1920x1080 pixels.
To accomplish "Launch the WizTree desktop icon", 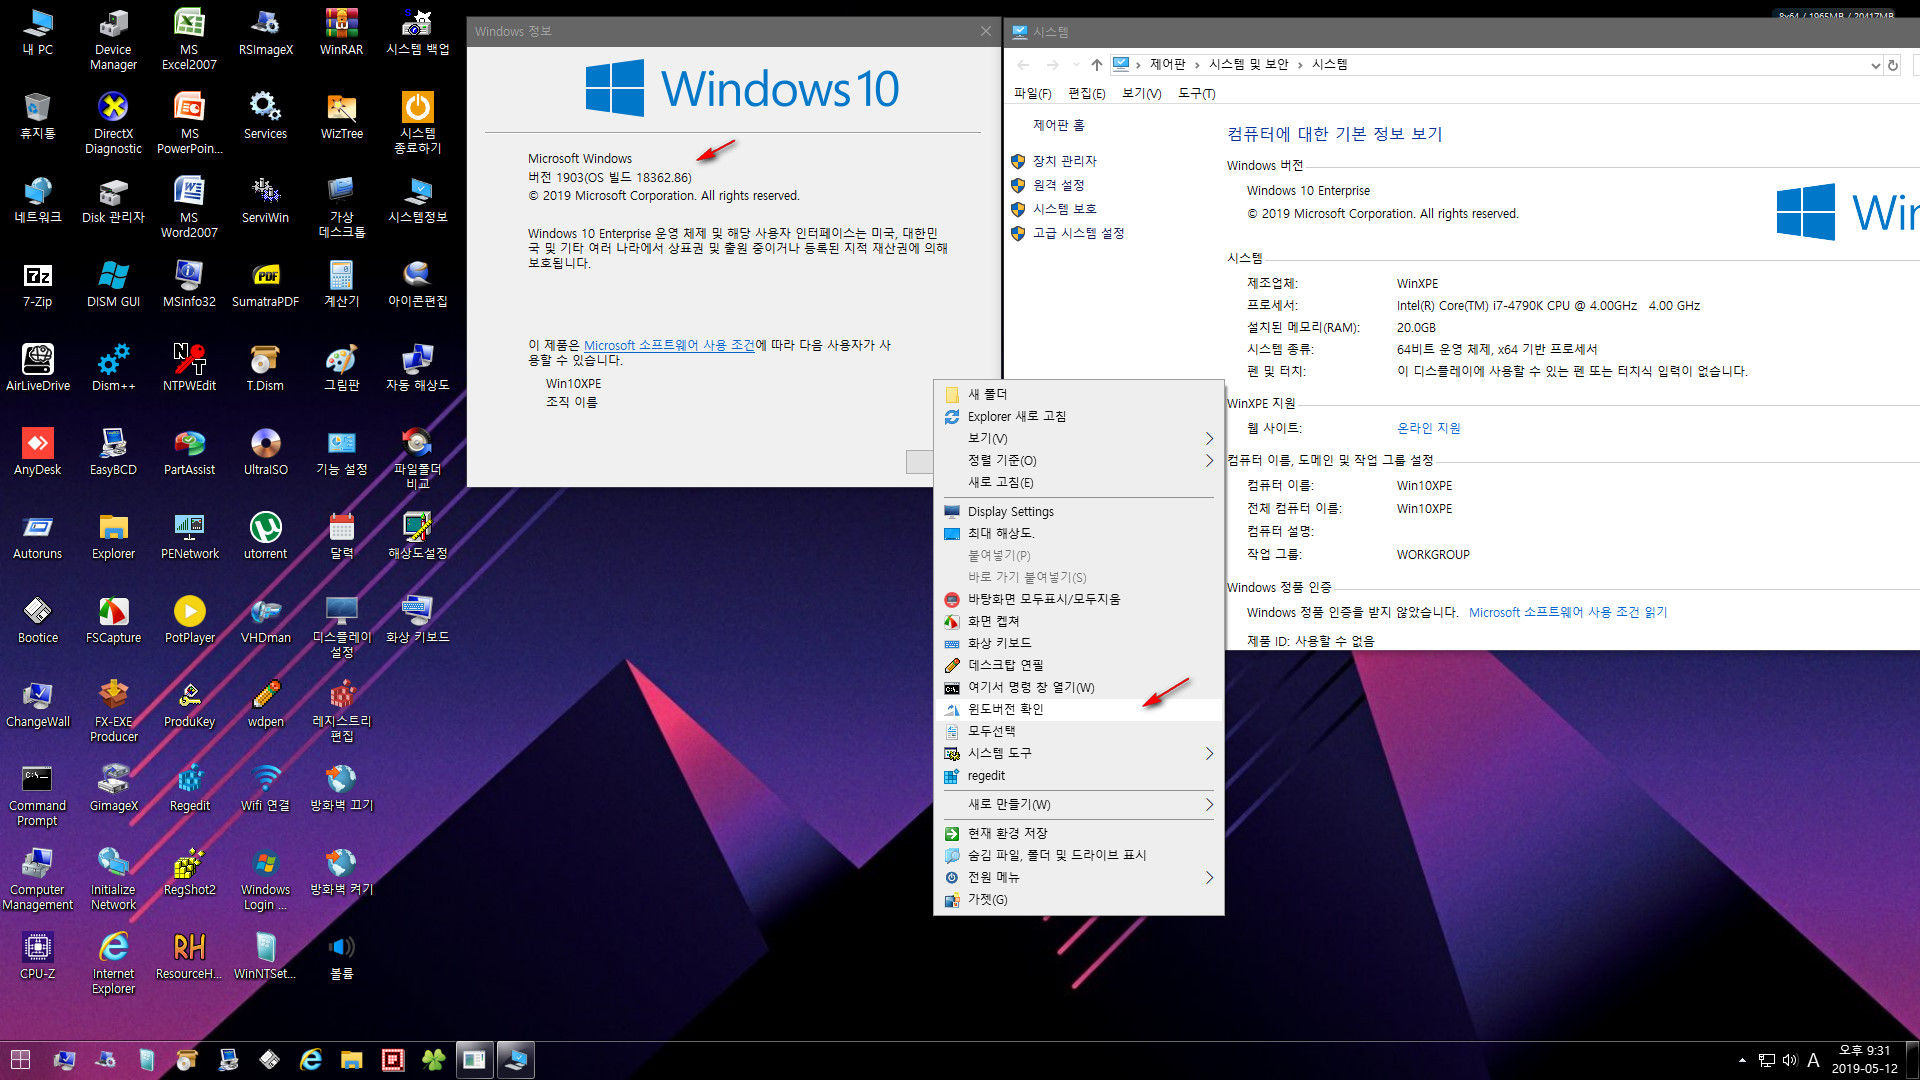I will point(341,117).
